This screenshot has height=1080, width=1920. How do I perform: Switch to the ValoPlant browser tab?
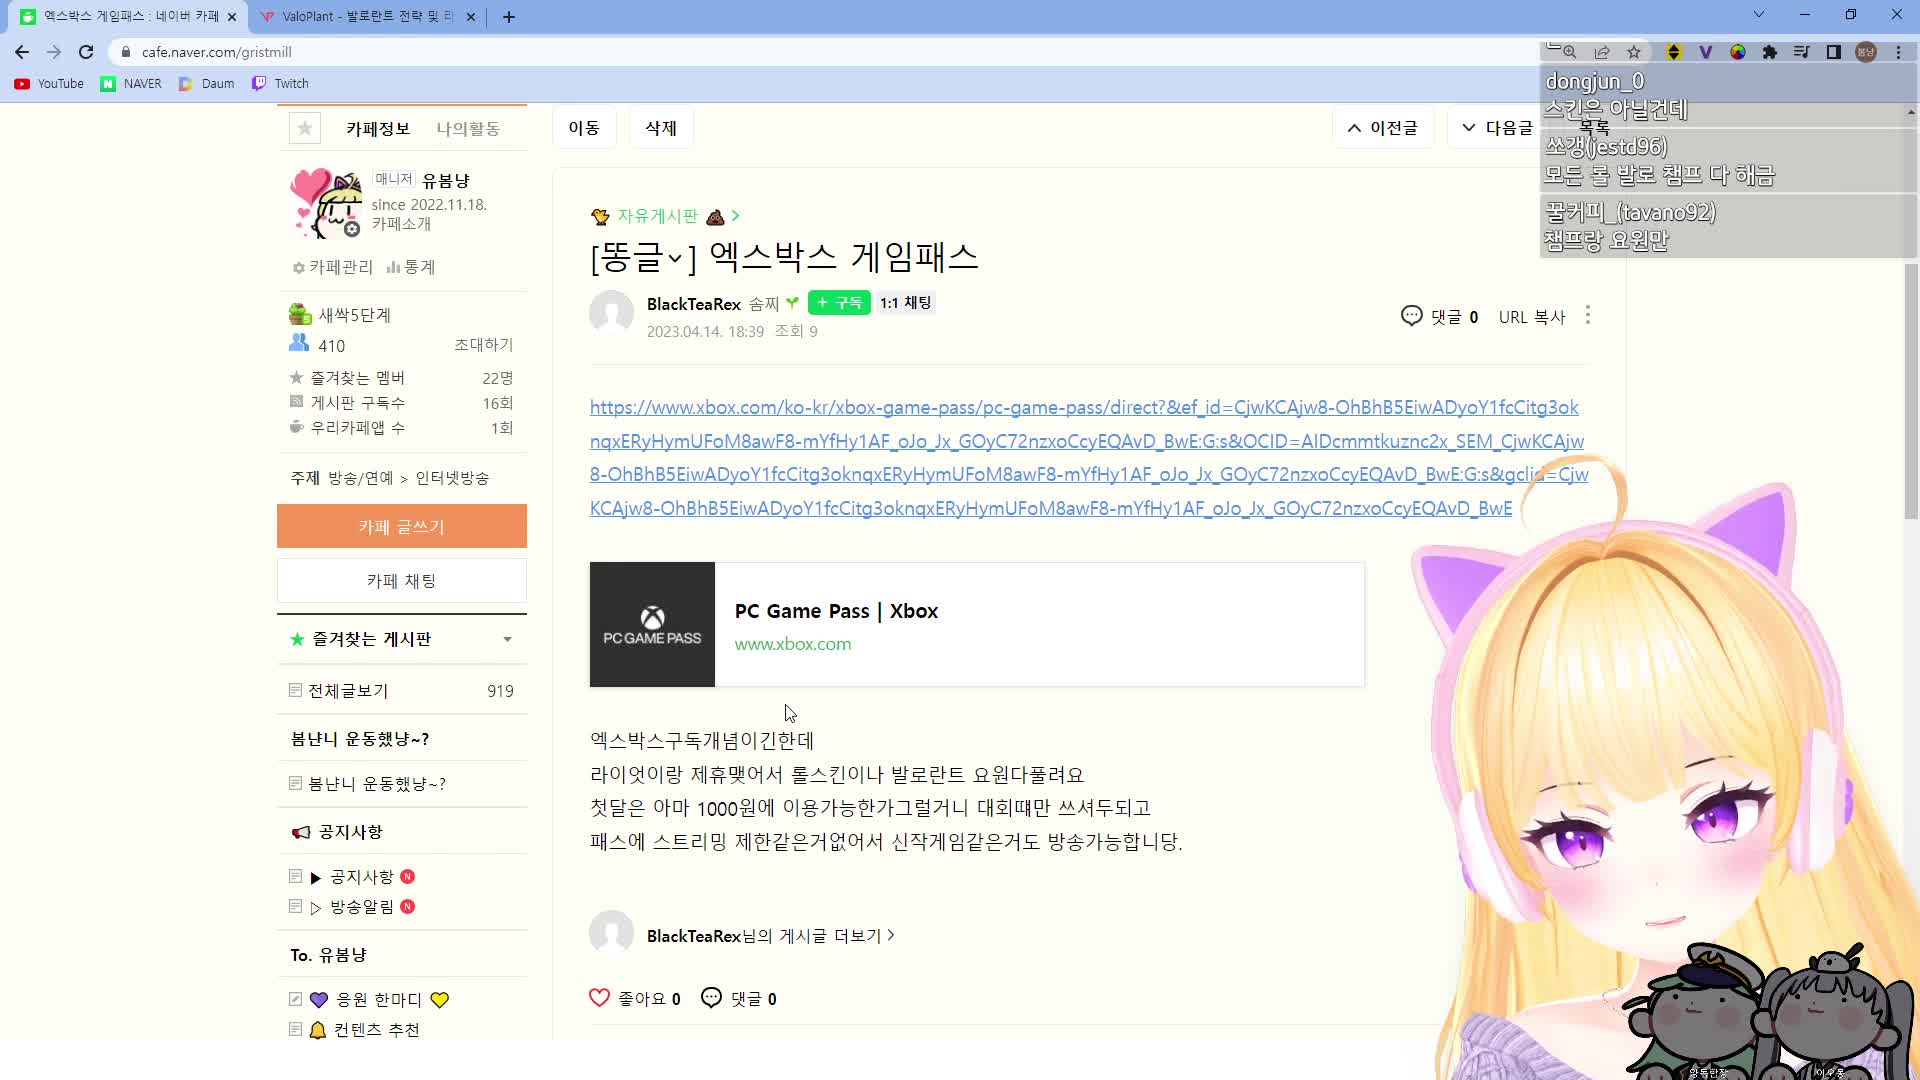[367, 17]
